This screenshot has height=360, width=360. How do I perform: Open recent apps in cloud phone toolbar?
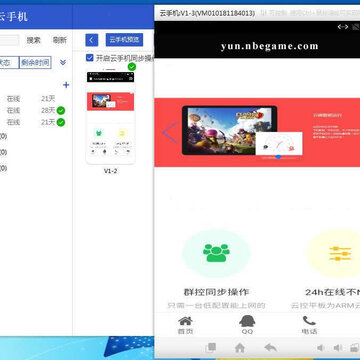point(211,348)
